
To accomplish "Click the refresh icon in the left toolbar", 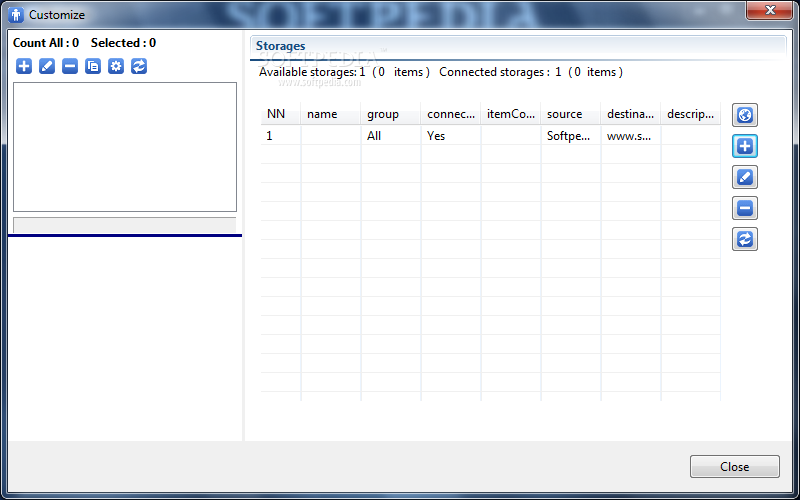I will (x=139, y=66).
